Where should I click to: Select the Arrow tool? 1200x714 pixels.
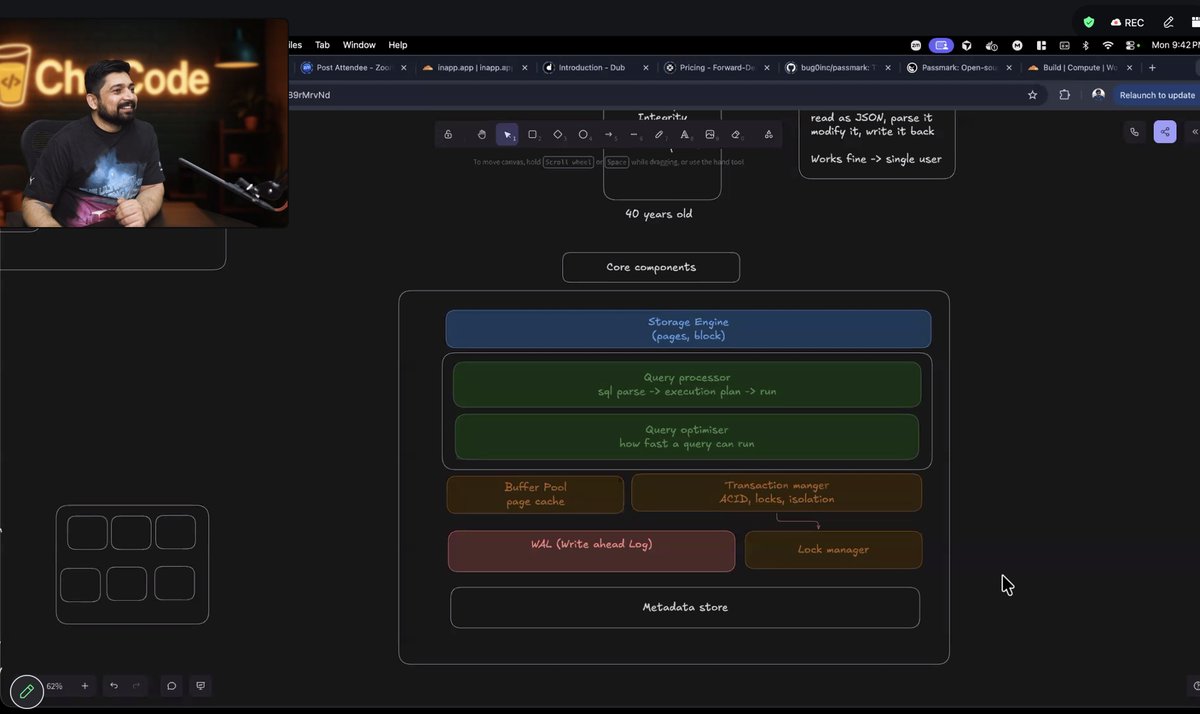click(x=609, y=134)
